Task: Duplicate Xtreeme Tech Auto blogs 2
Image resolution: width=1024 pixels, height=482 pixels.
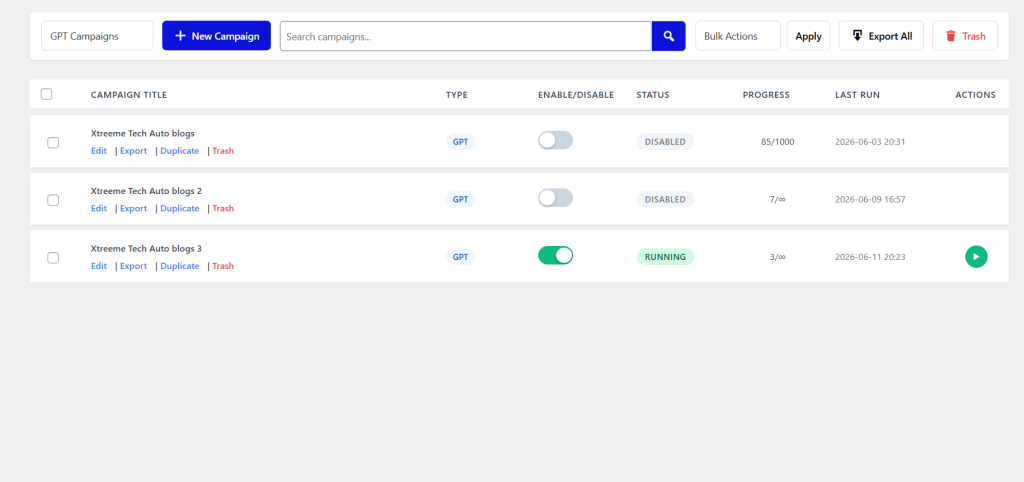Action: (x=180, y=208)
